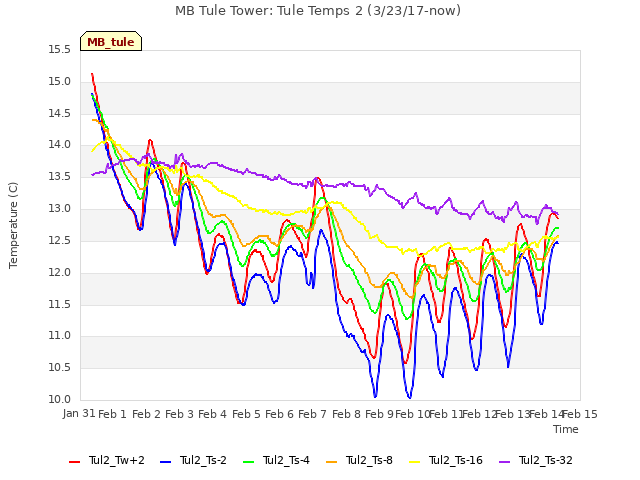Select the Tul2_Ts-4 legend label
Screen dimensions: 640x480
[x=287, y=460]
